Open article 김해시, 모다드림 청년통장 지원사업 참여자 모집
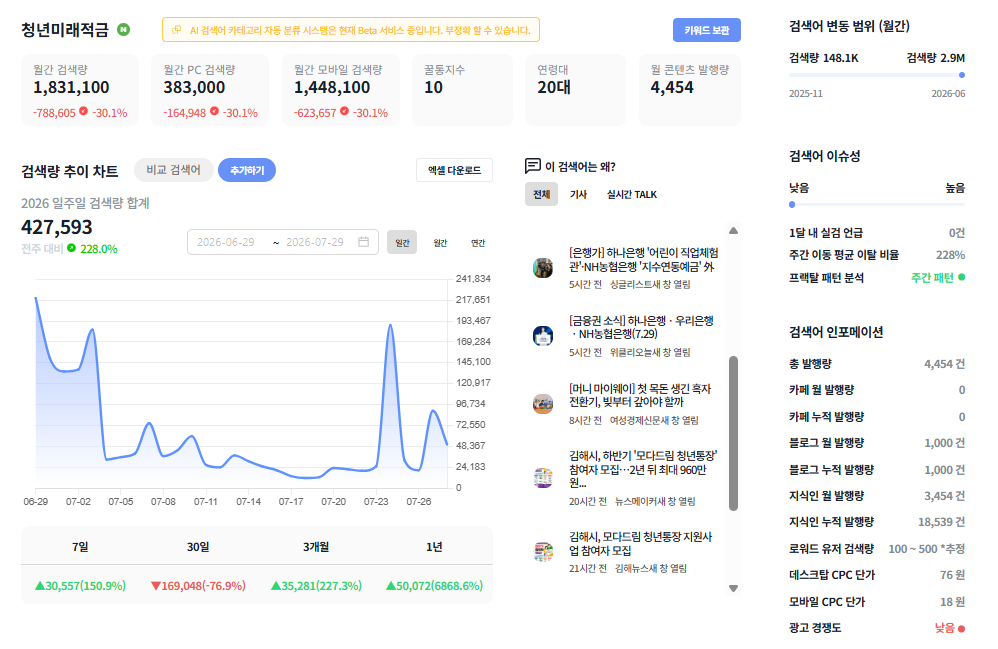998x649 pixels. (640, 543)
